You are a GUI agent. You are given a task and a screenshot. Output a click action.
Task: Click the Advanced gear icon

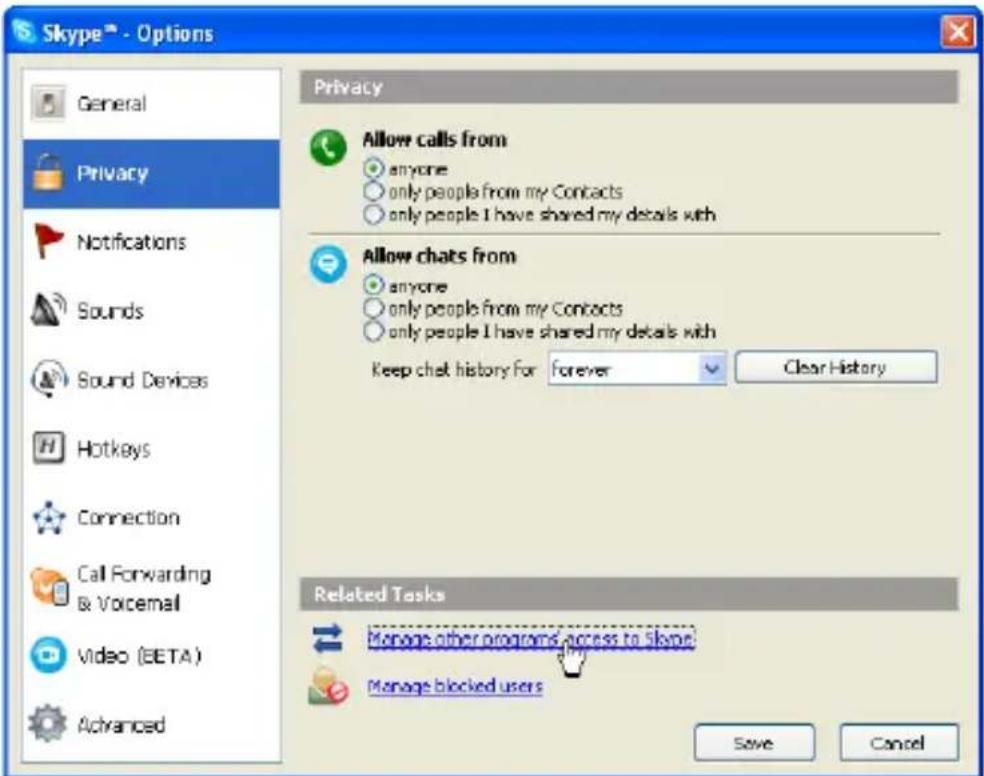(x=48, y=723)
